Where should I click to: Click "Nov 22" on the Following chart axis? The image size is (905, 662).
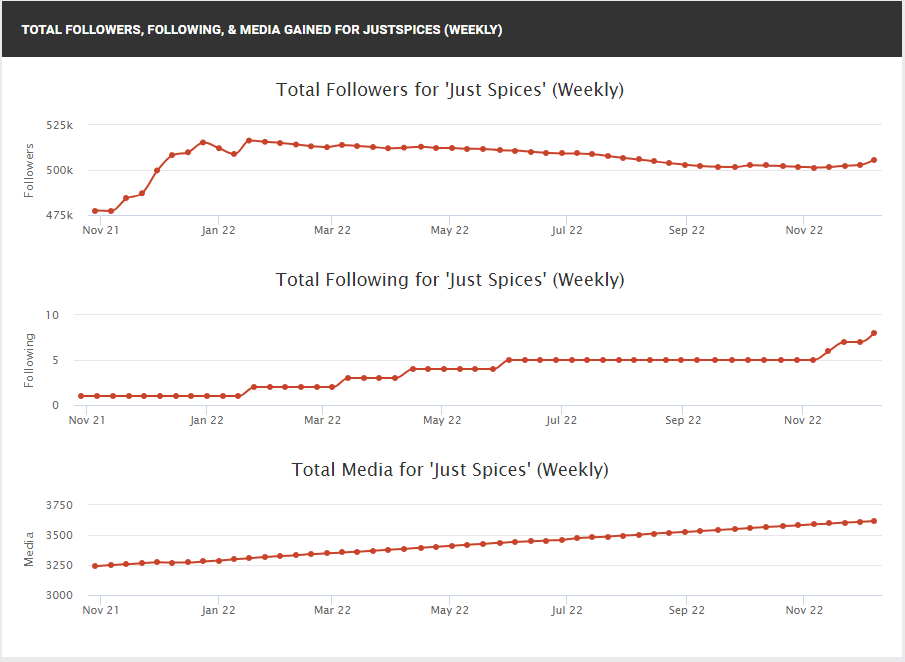pyautogui.click(x=802, y=420)
